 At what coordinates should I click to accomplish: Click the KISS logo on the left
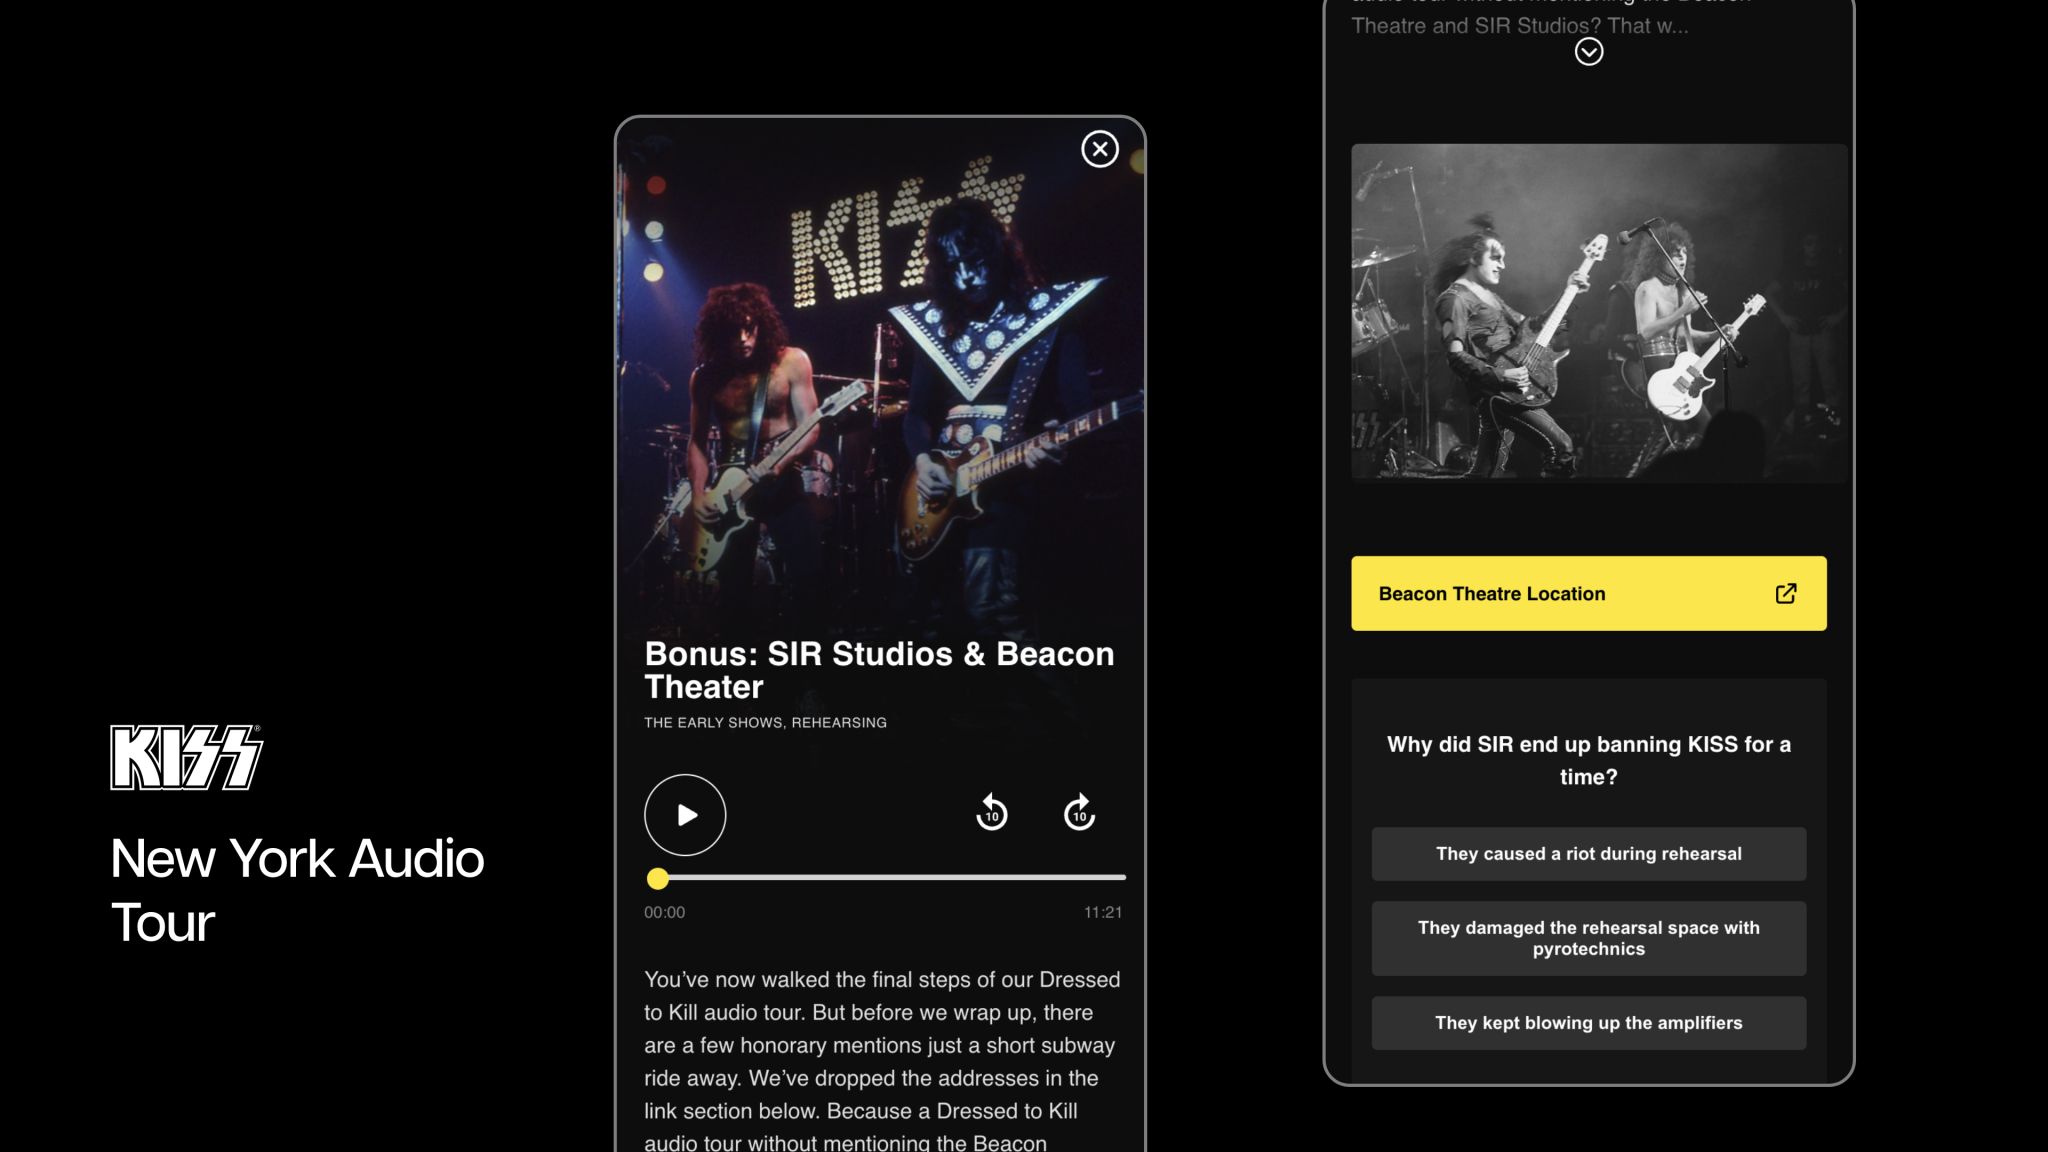[x=186, y=757]
